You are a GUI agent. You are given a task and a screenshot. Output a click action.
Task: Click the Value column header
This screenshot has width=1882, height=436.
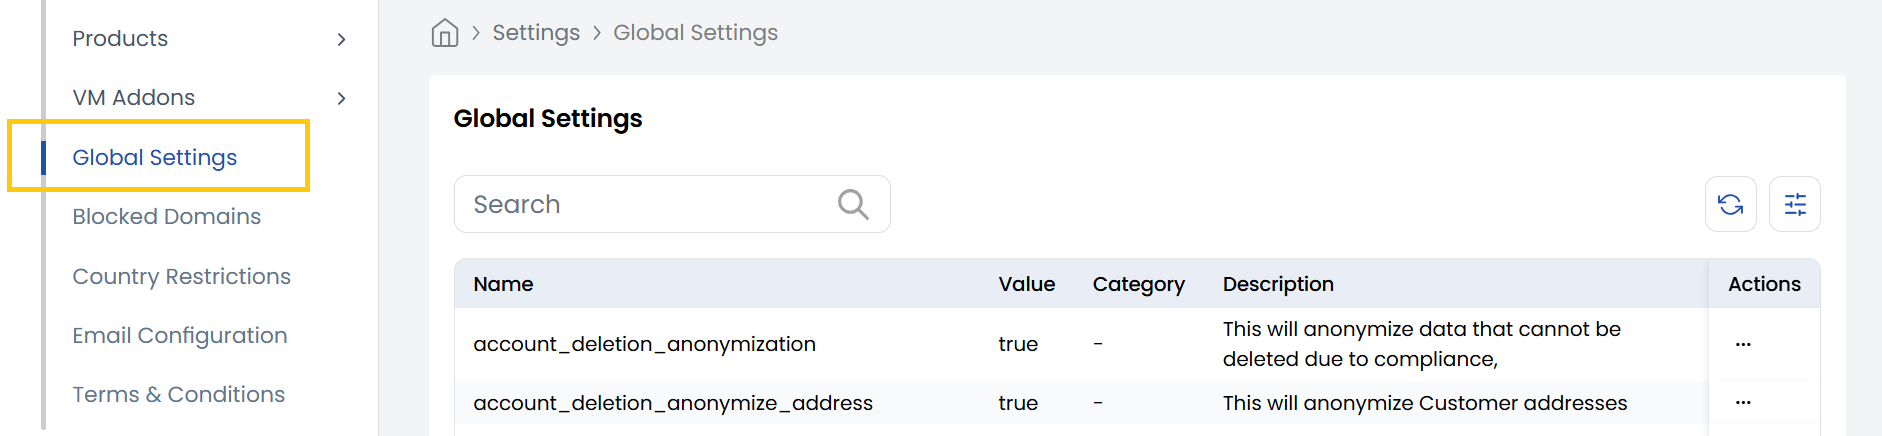(x=1026, y=284)
